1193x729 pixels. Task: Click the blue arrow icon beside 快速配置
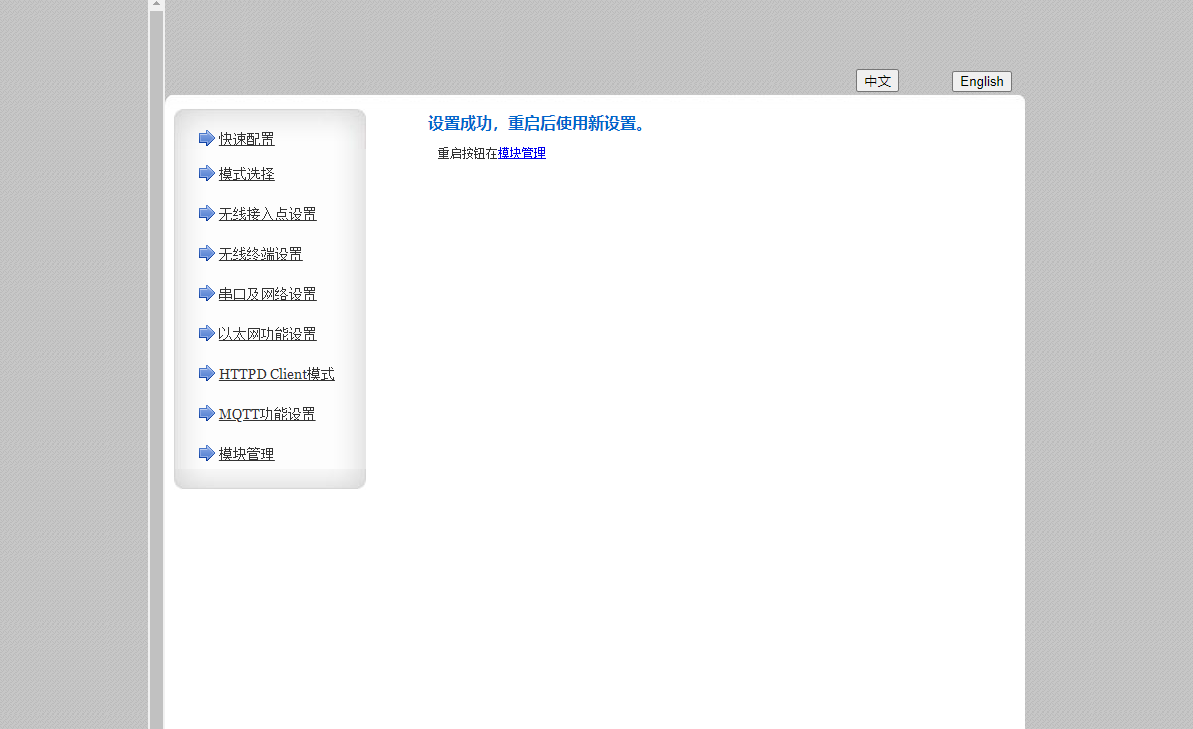207,138
